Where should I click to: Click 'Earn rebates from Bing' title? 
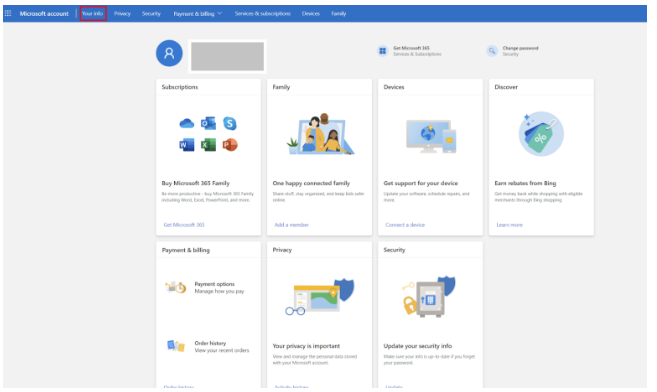[x=525, y=183]
